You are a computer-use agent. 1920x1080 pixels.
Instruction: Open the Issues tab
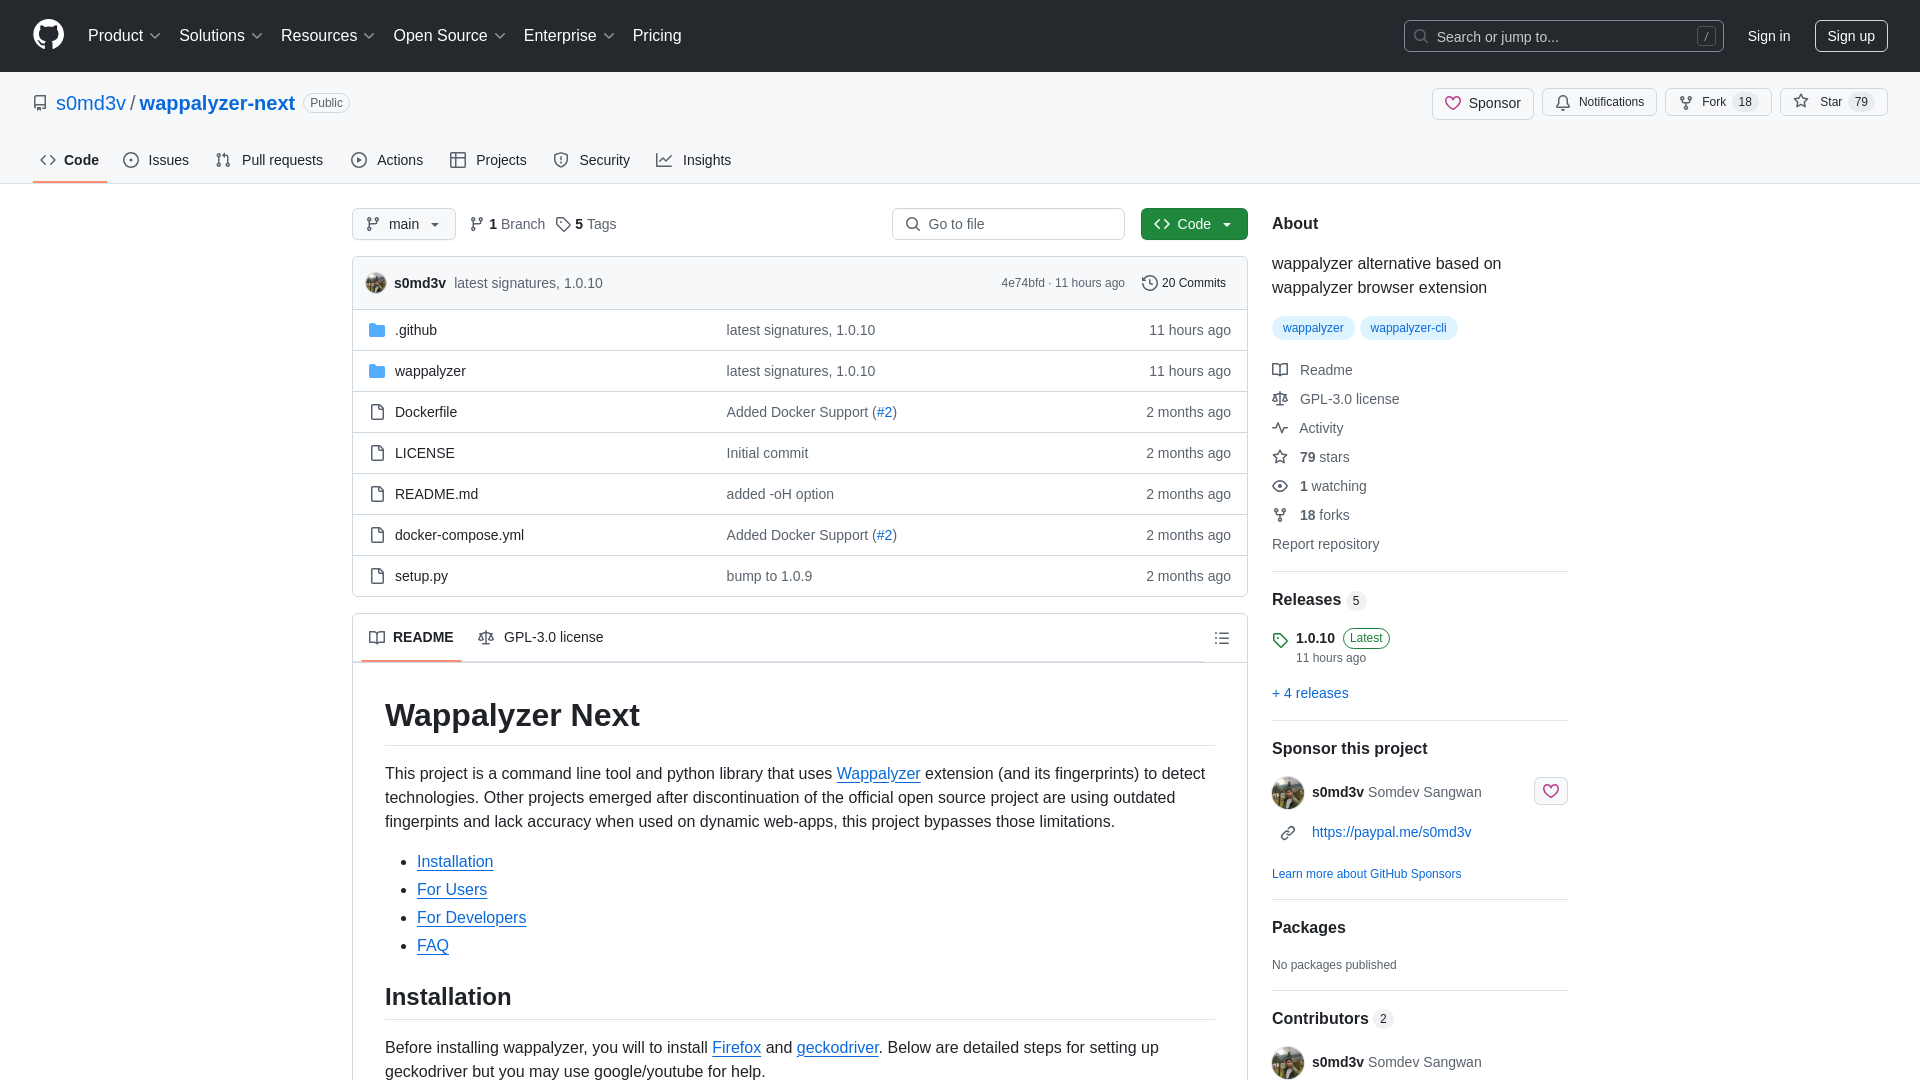coord(156,160)
